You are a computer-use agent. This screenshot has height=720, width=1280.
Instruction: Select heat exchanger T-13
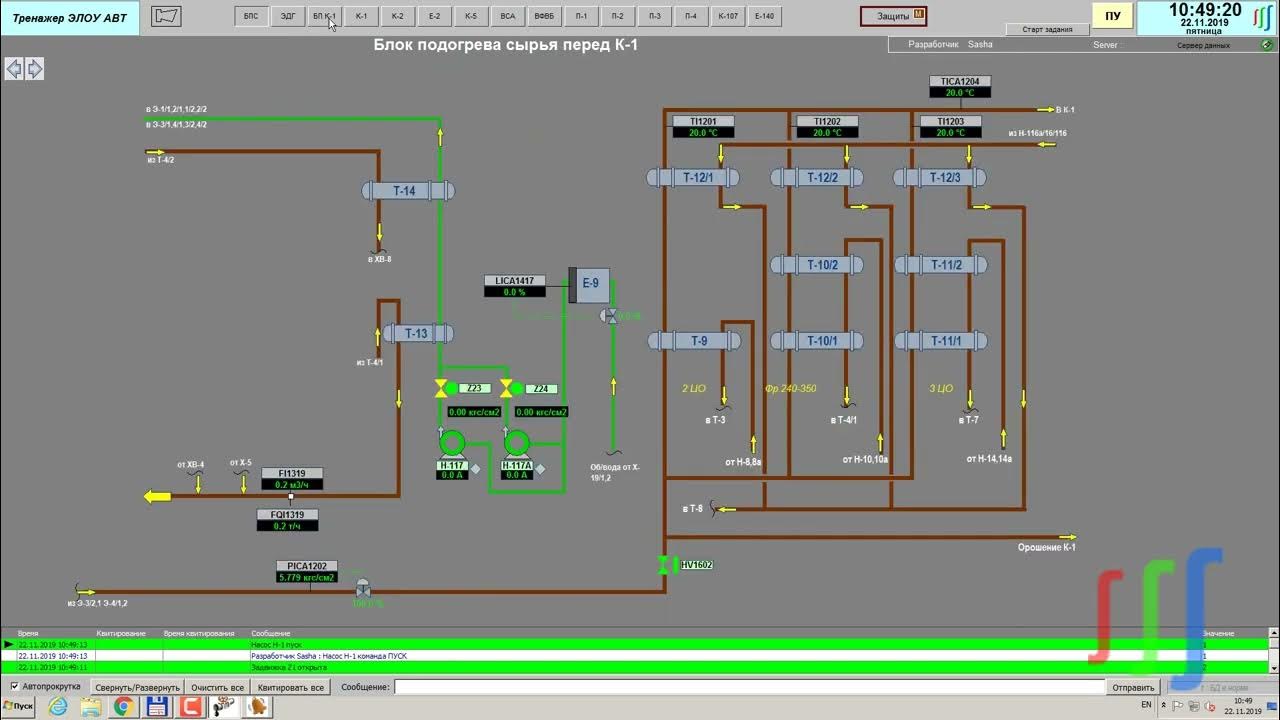(x=417, y=333)
